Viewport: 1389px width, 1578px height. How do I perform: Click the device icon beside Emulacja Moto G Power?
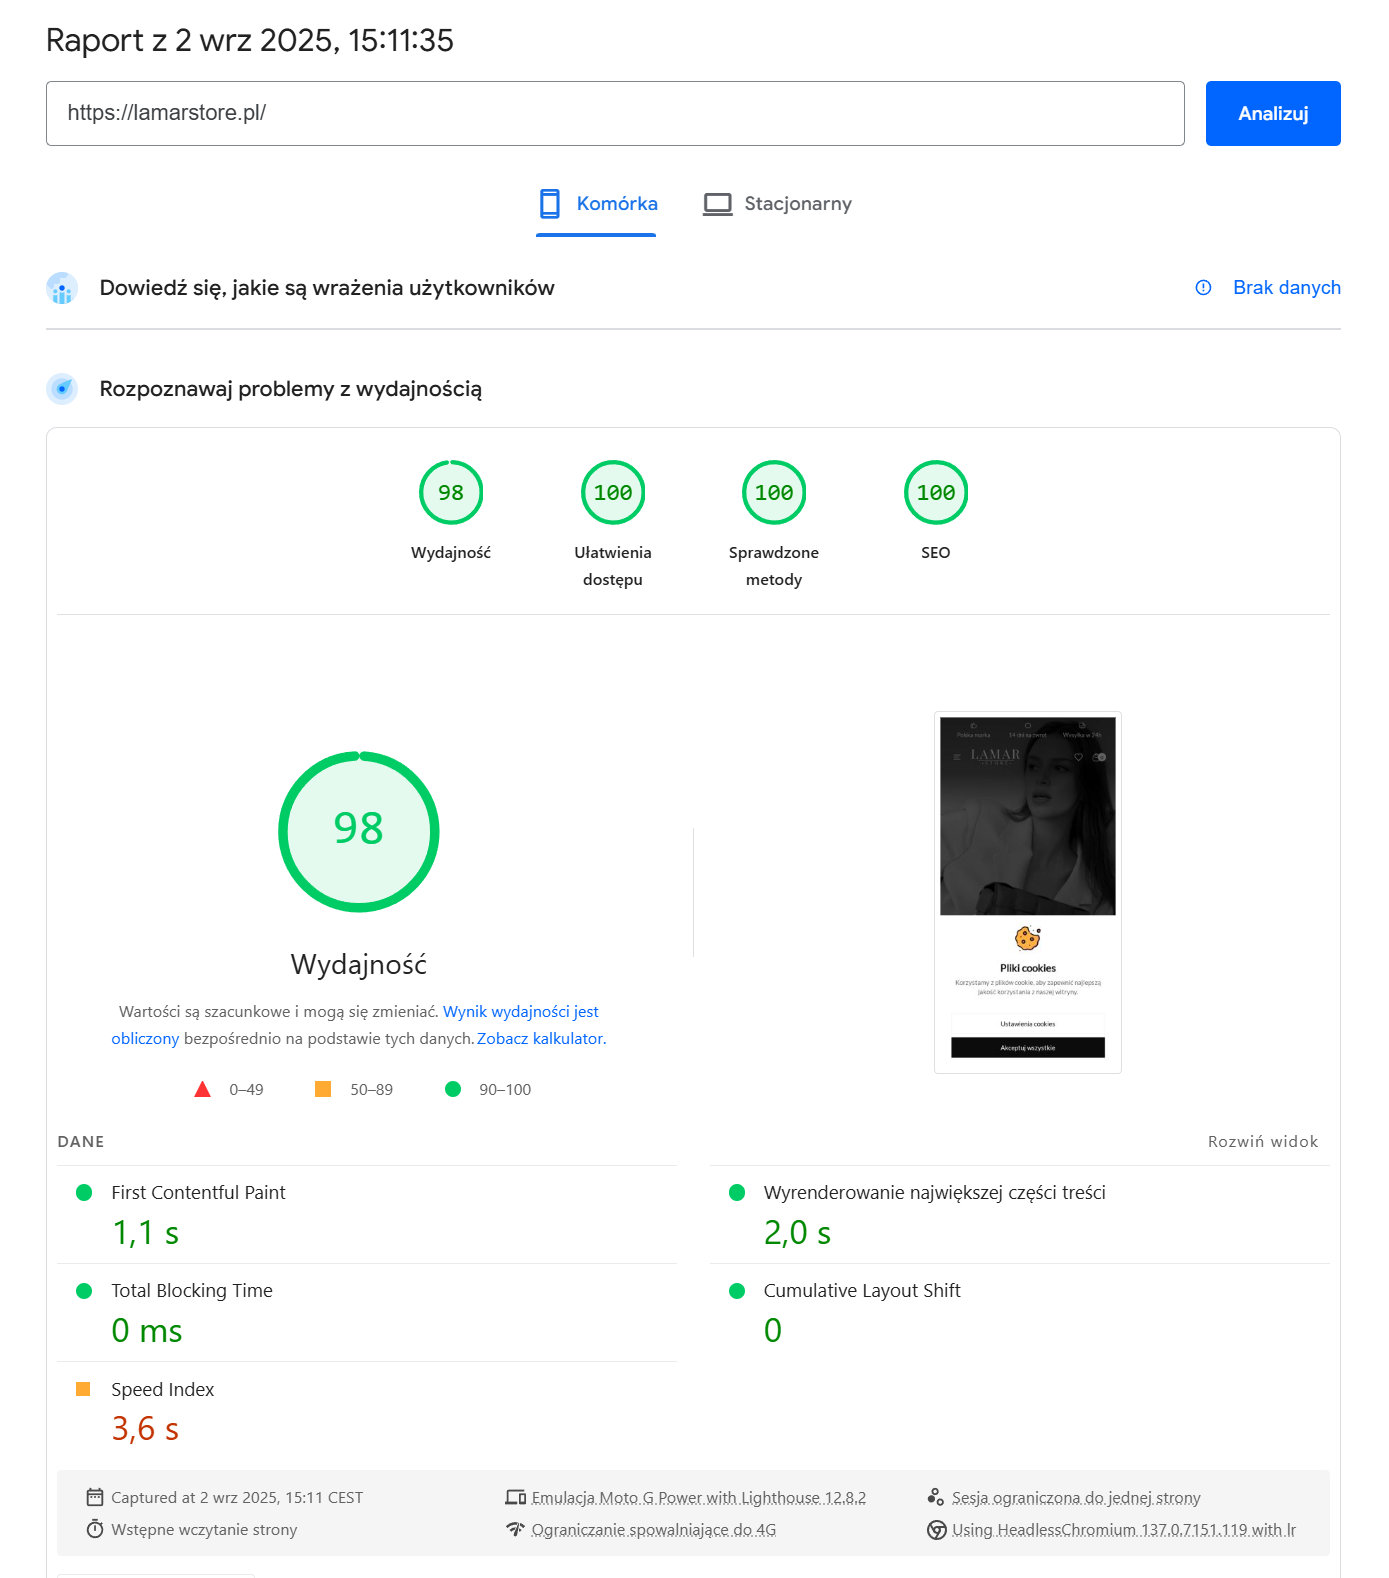(x=516, y=1497)
